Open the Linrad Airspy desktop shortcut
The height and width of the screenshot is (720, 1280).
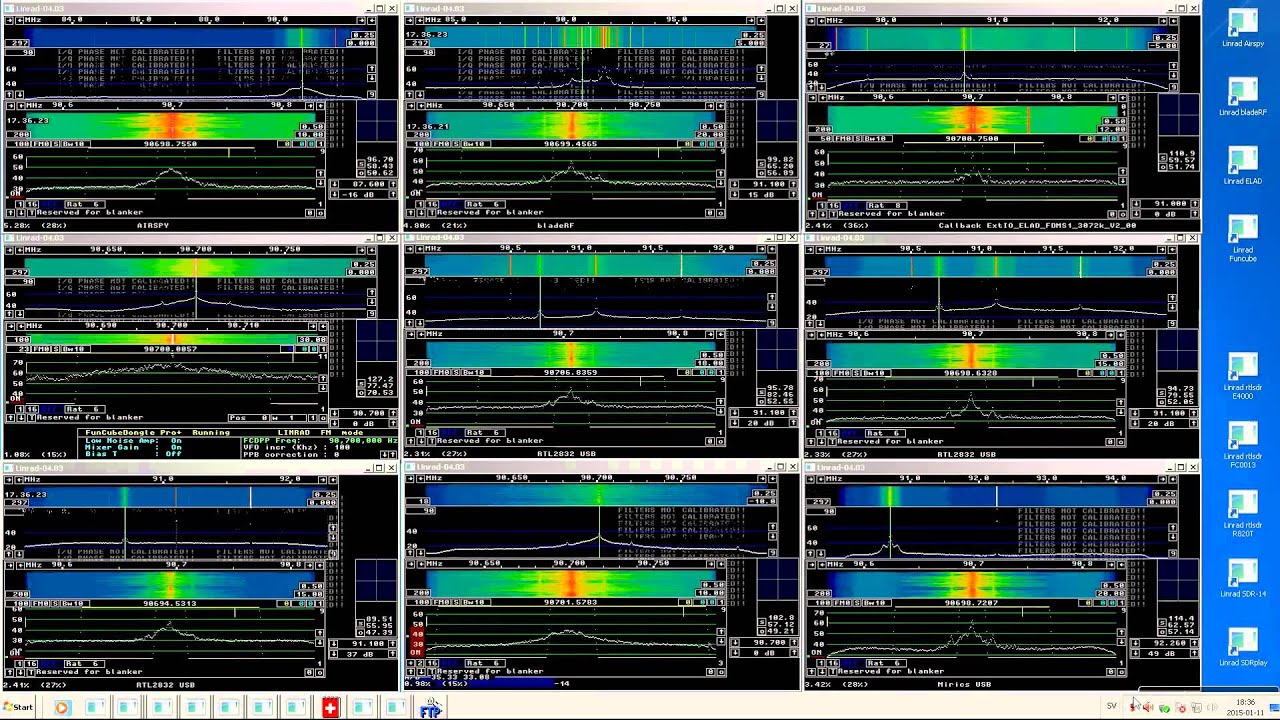pos(1242,26)
